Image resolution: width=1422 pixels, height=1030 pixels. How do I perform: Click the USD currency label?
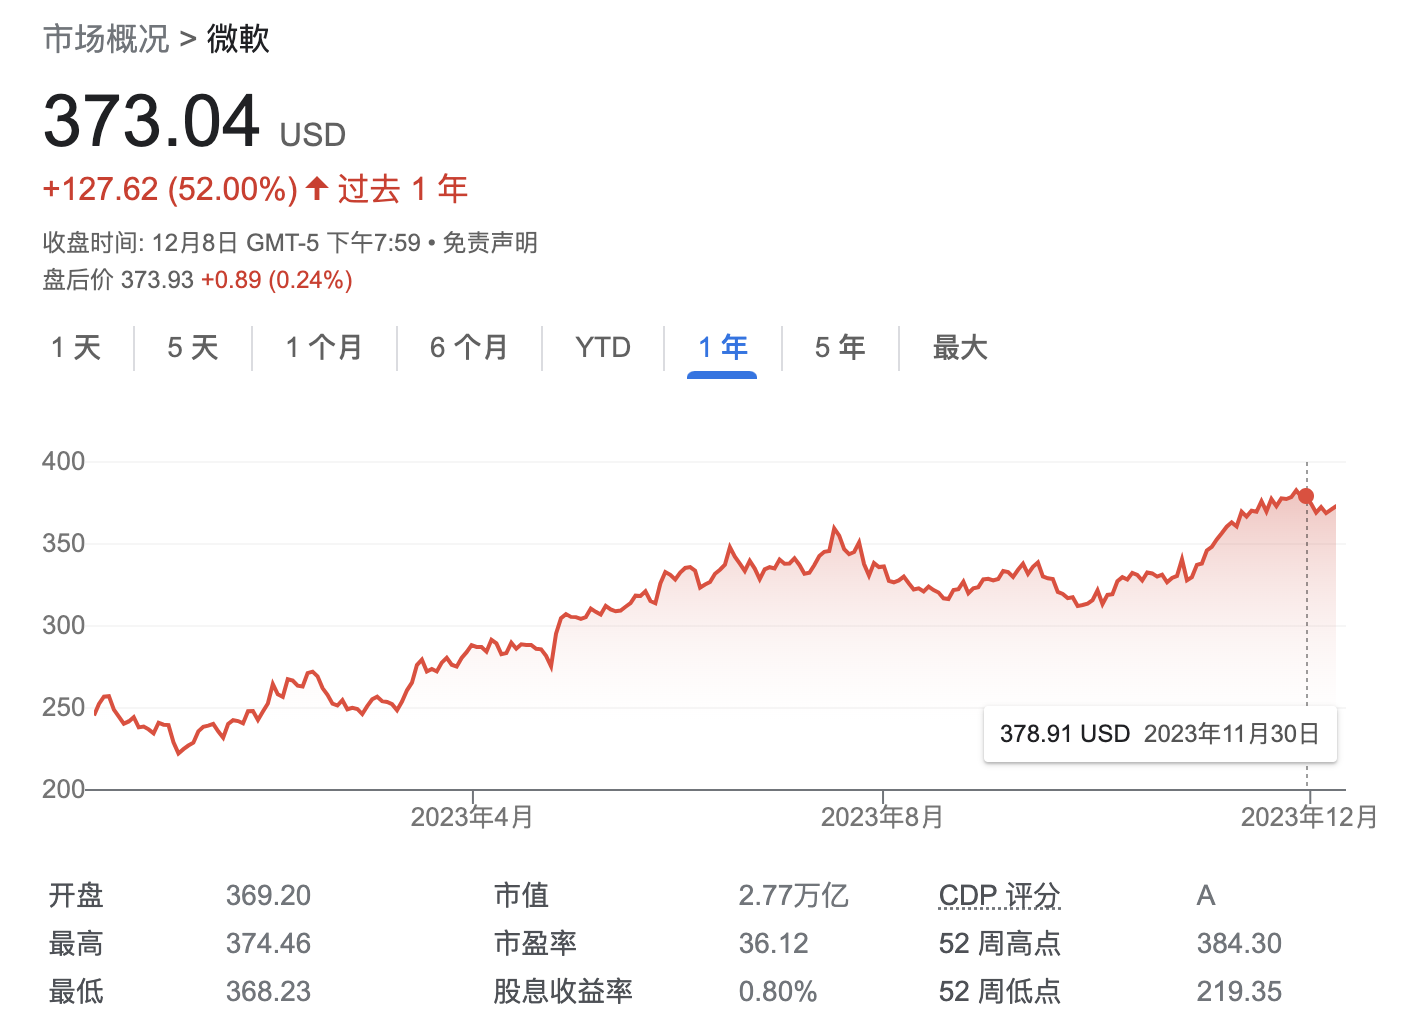[313, 135]
